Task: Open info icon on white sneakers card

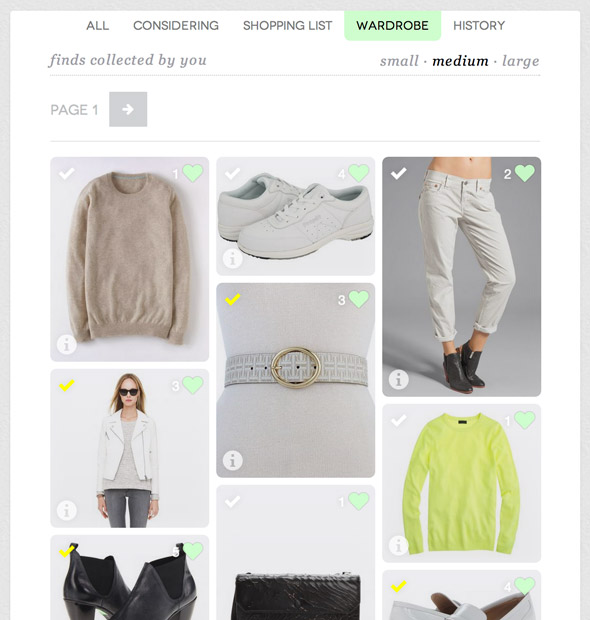Action: point(233,259)
